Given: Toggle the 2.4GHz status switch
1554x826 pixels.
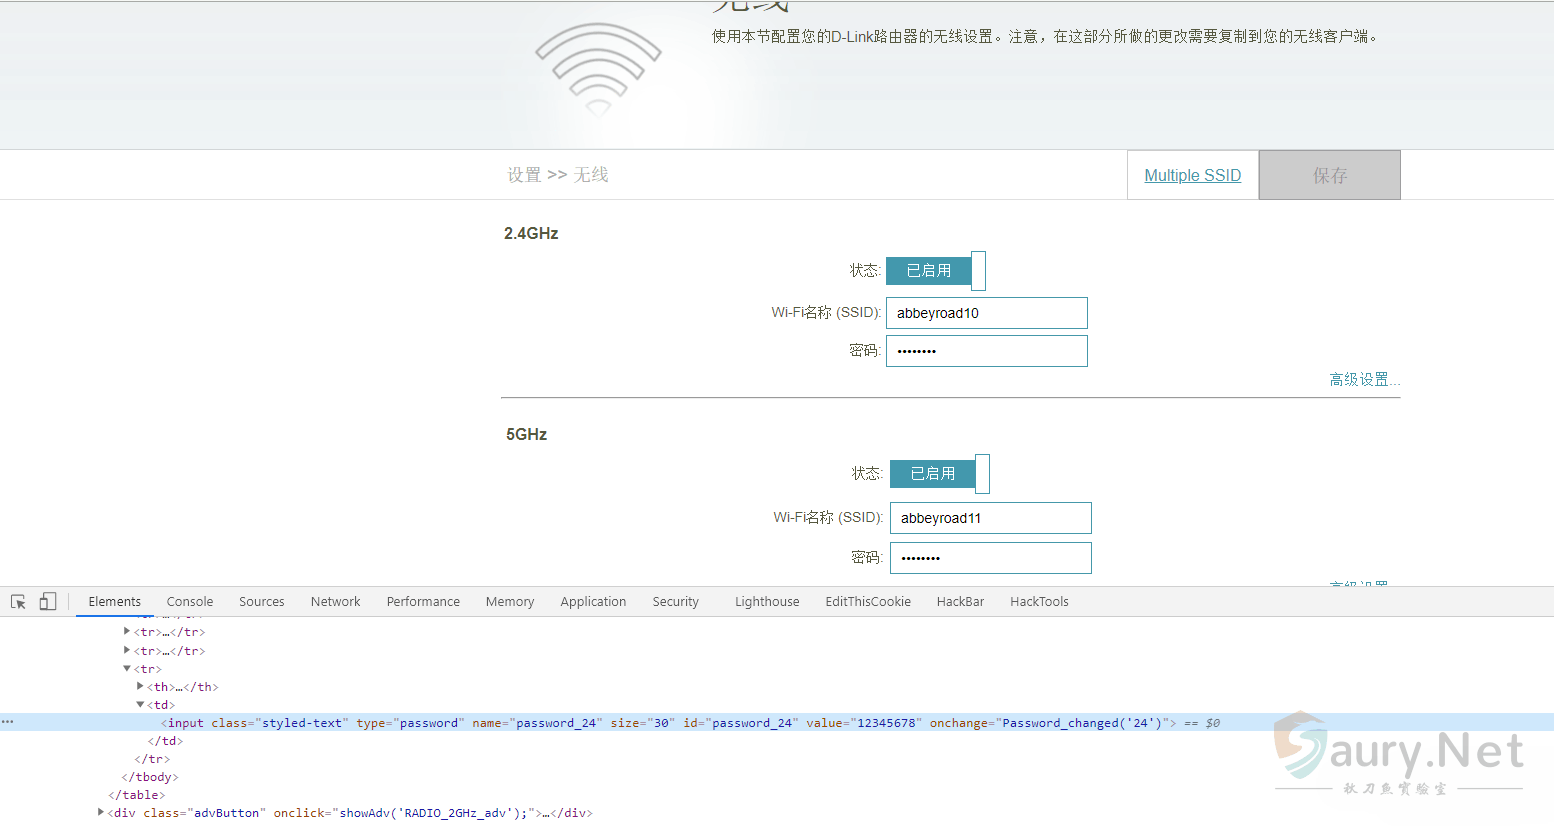Looking at the screenshot, I should coord(935,271).
